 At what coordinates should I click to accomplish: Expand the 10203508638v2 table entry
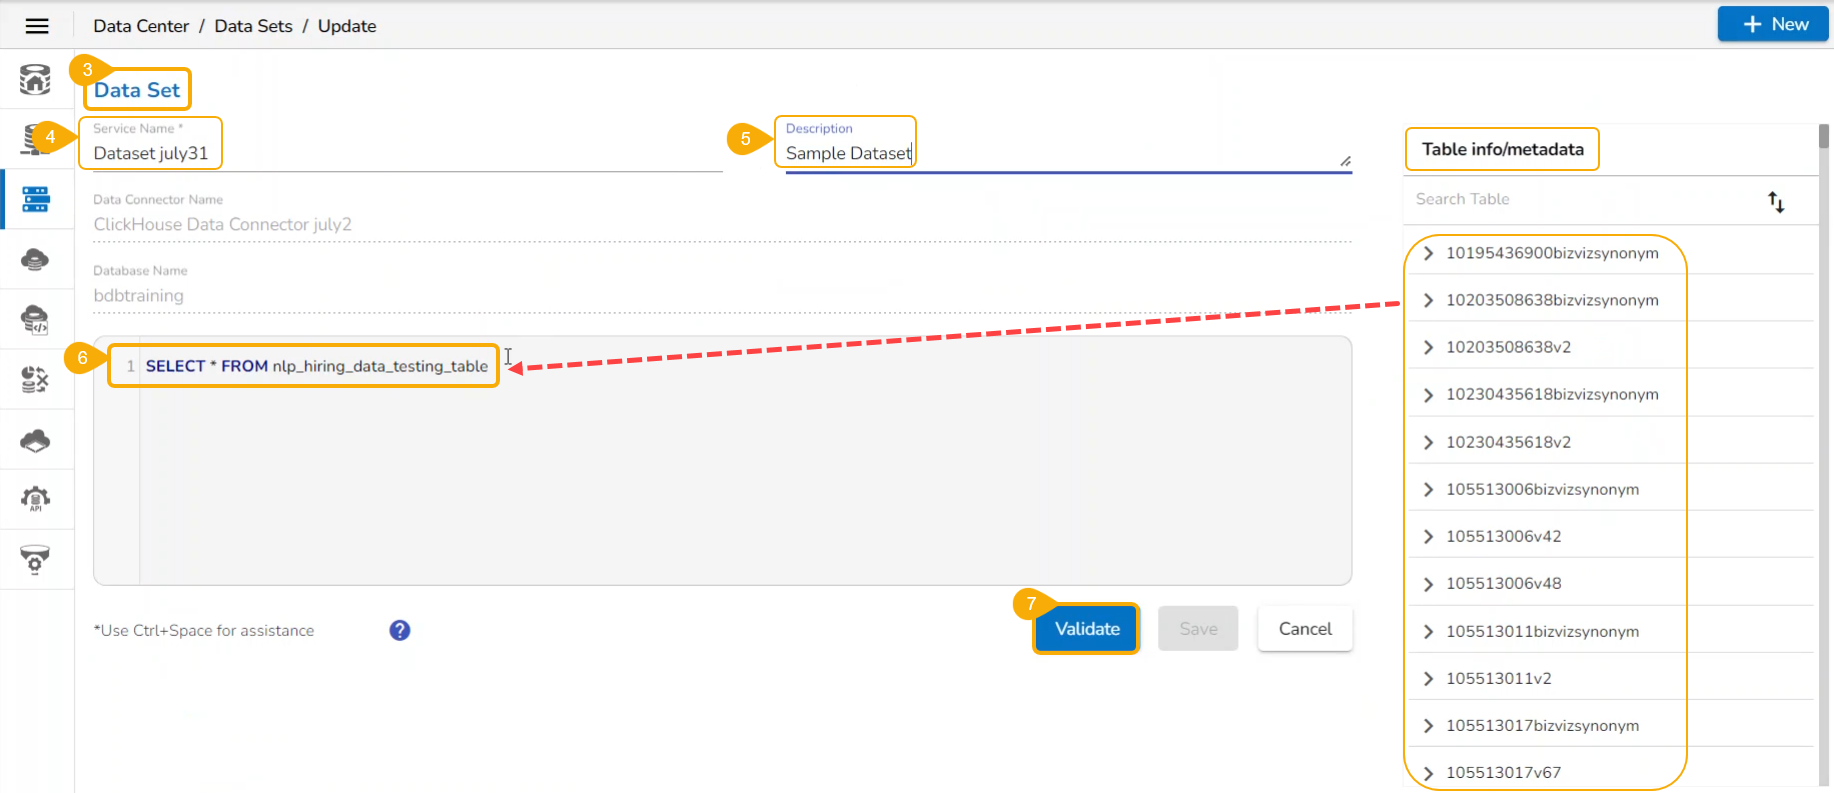point(1429,347)
